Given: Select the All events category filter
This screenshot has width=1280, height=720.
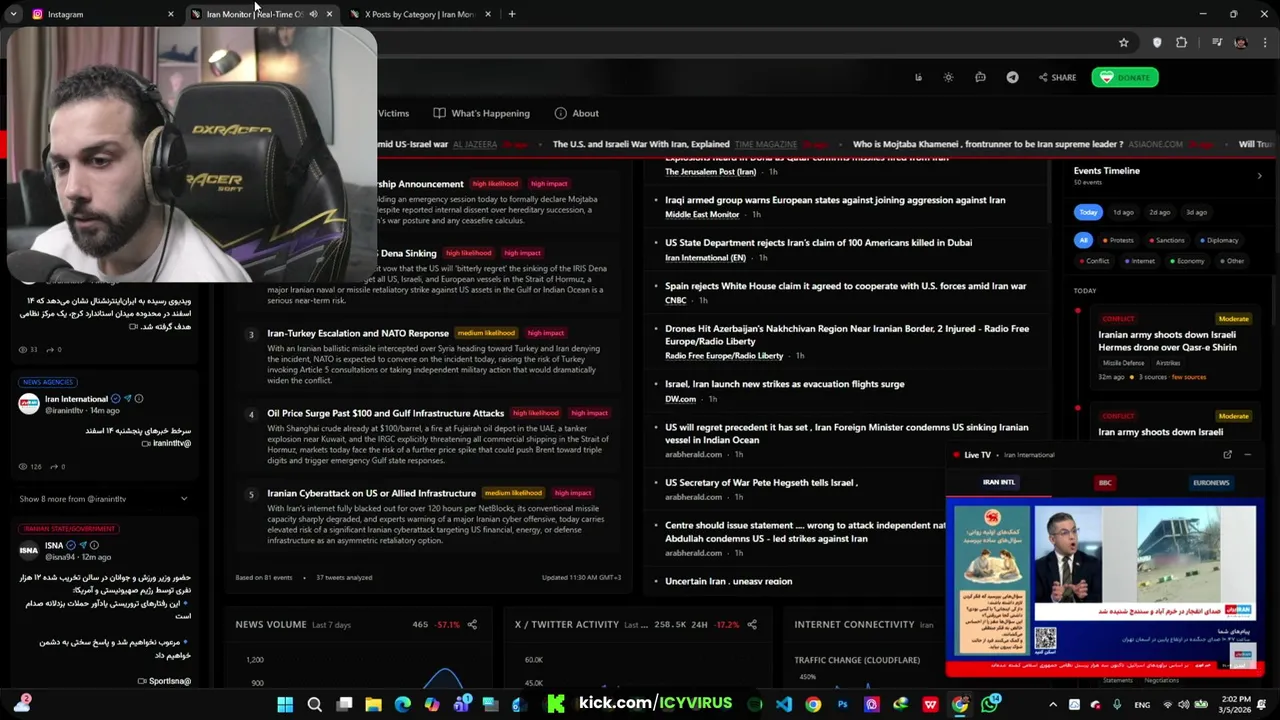Looking at the screenshot, I should [1083, 240].
